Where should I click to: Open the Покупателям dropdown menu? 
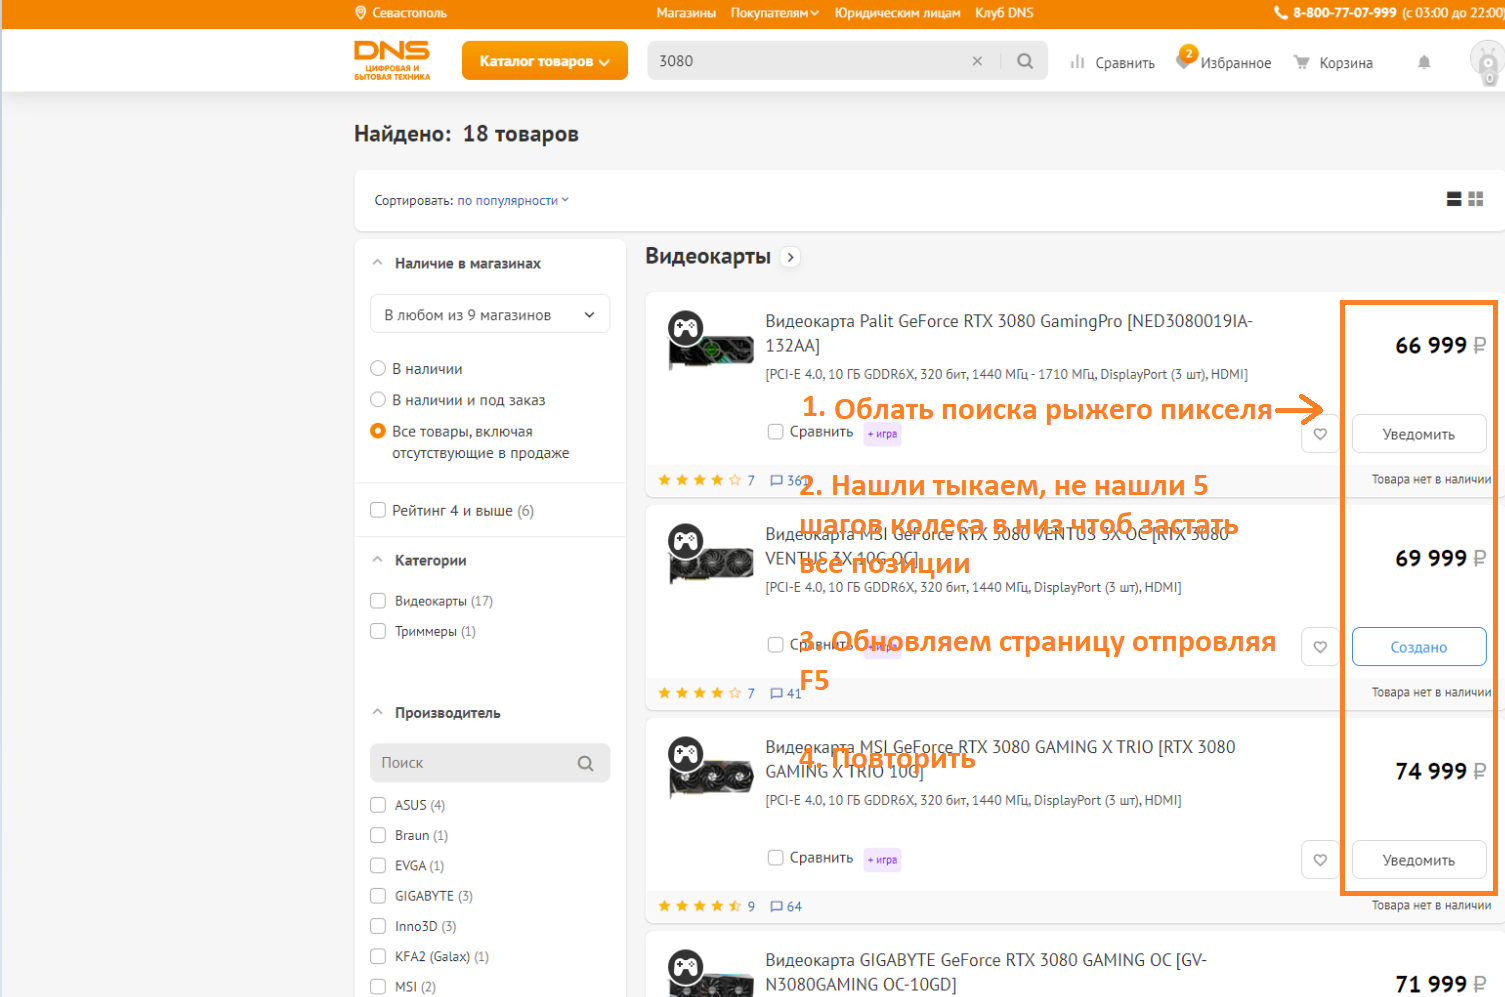(x=775, y=13)
